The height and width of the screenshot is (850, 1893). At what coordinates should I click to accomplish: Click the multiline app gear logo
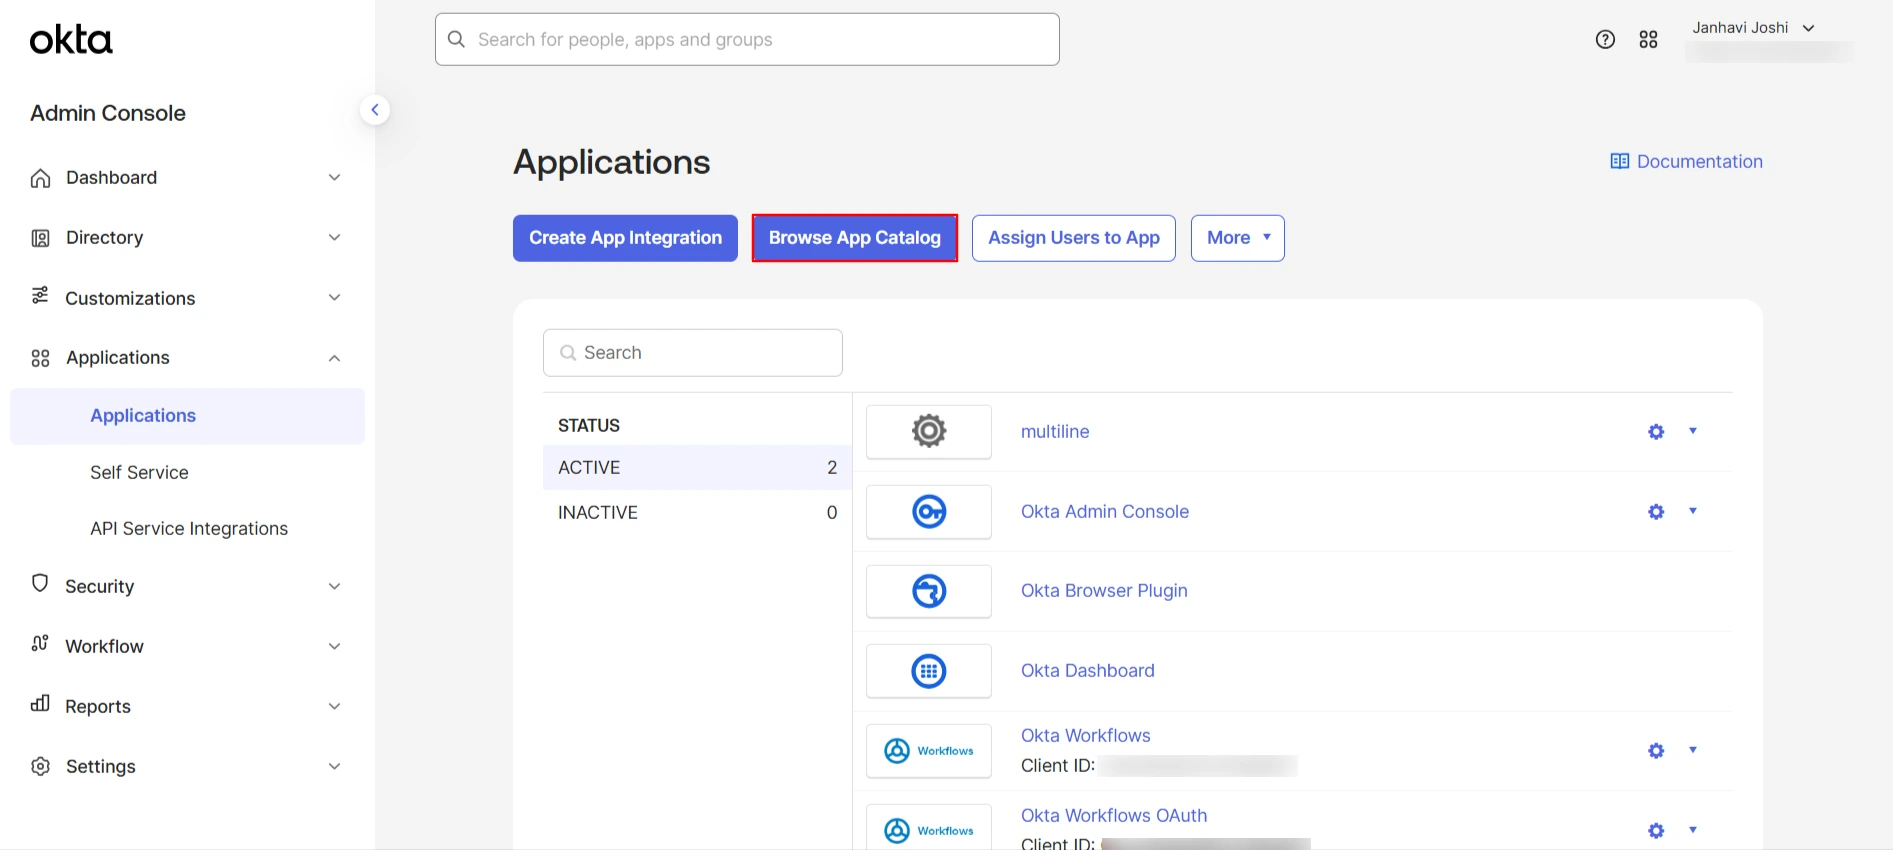pos(929,431)
